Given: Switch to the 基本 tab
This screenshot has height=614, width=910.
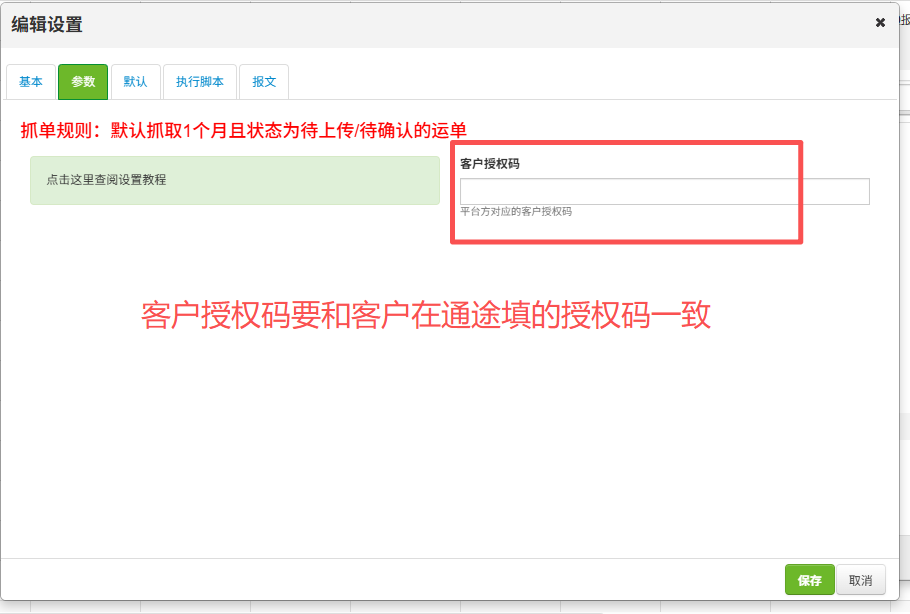Looking at the screenshot, I should (31, 82).
